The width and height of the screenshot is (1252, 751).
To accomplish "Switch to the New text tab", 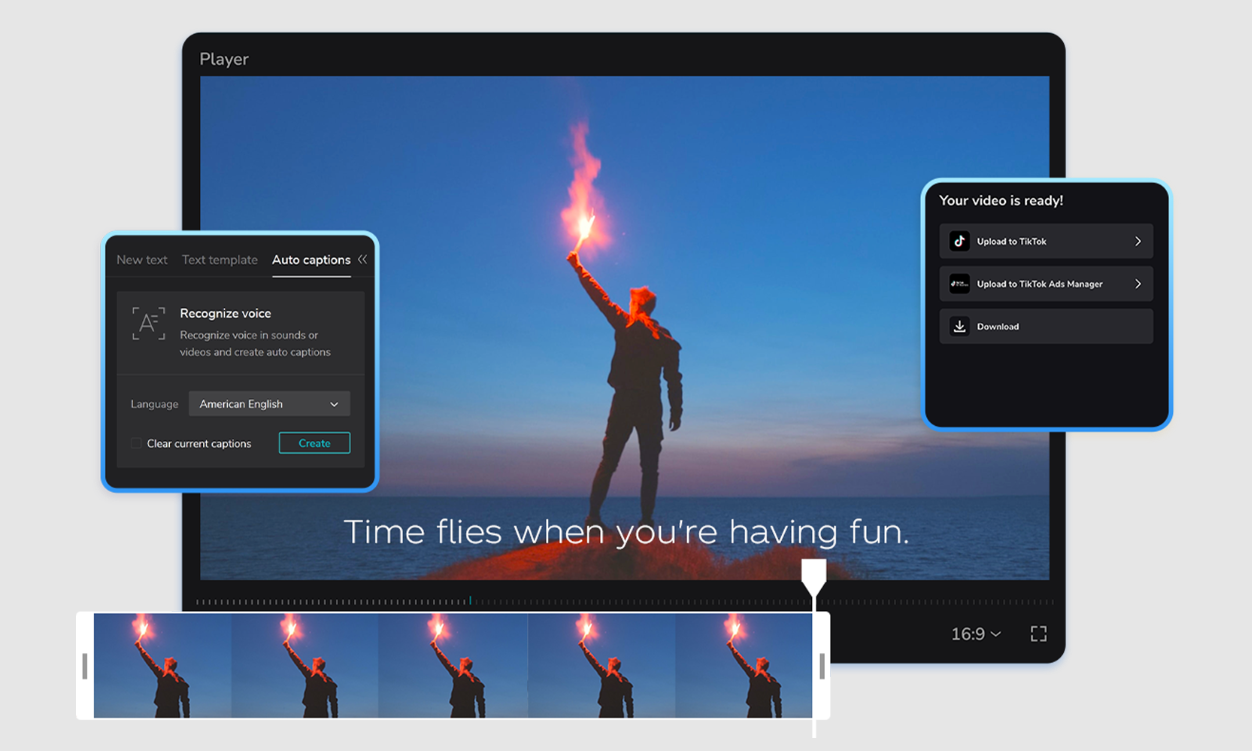I will [142, 260].
